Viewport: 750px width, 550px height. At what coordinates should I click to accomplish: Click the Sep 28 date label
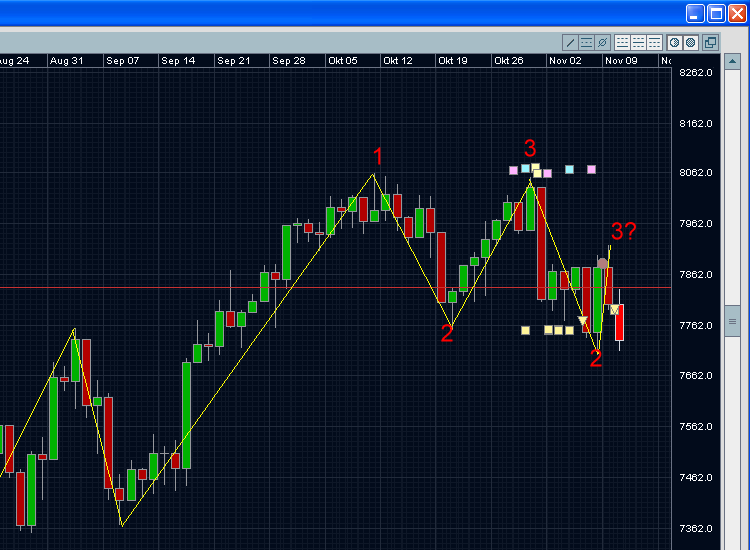(288, 61)
